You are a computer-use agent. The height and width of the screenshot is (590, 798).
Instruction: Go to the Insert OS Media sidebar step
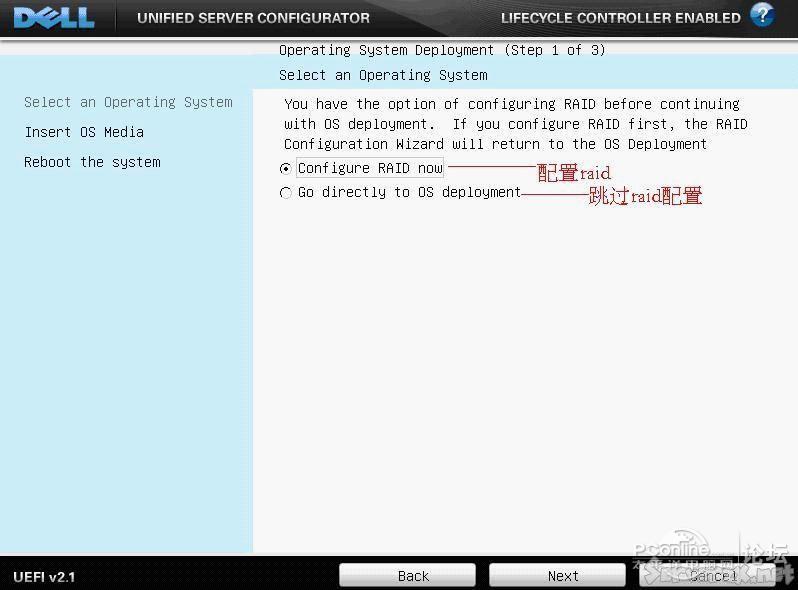(84, 132)
